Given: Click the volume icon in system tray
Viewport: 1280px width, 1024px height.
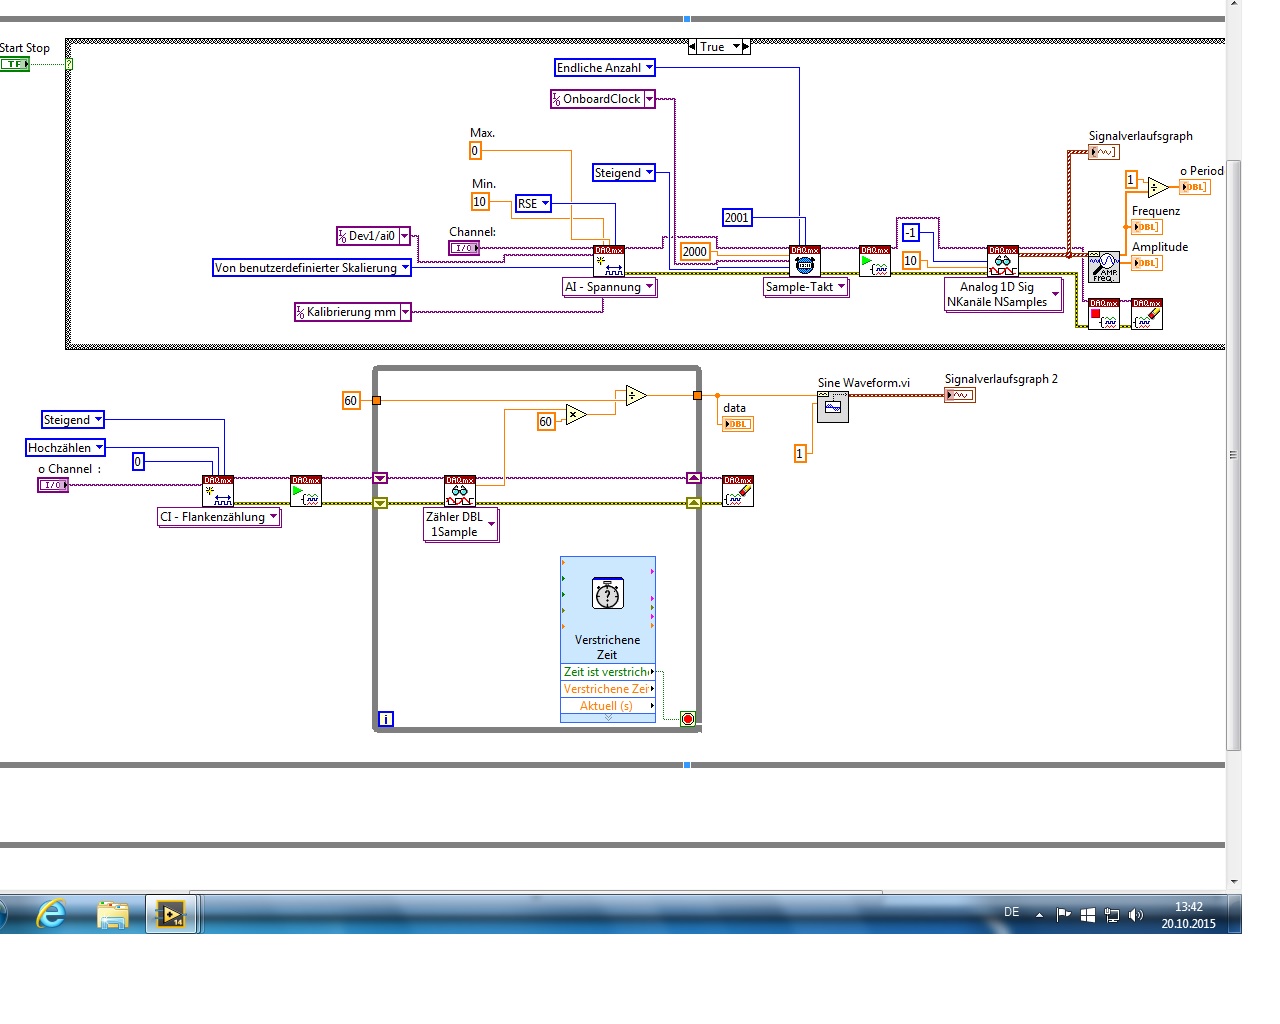Looking at the screenshot, I should (x=1135, y=915).
